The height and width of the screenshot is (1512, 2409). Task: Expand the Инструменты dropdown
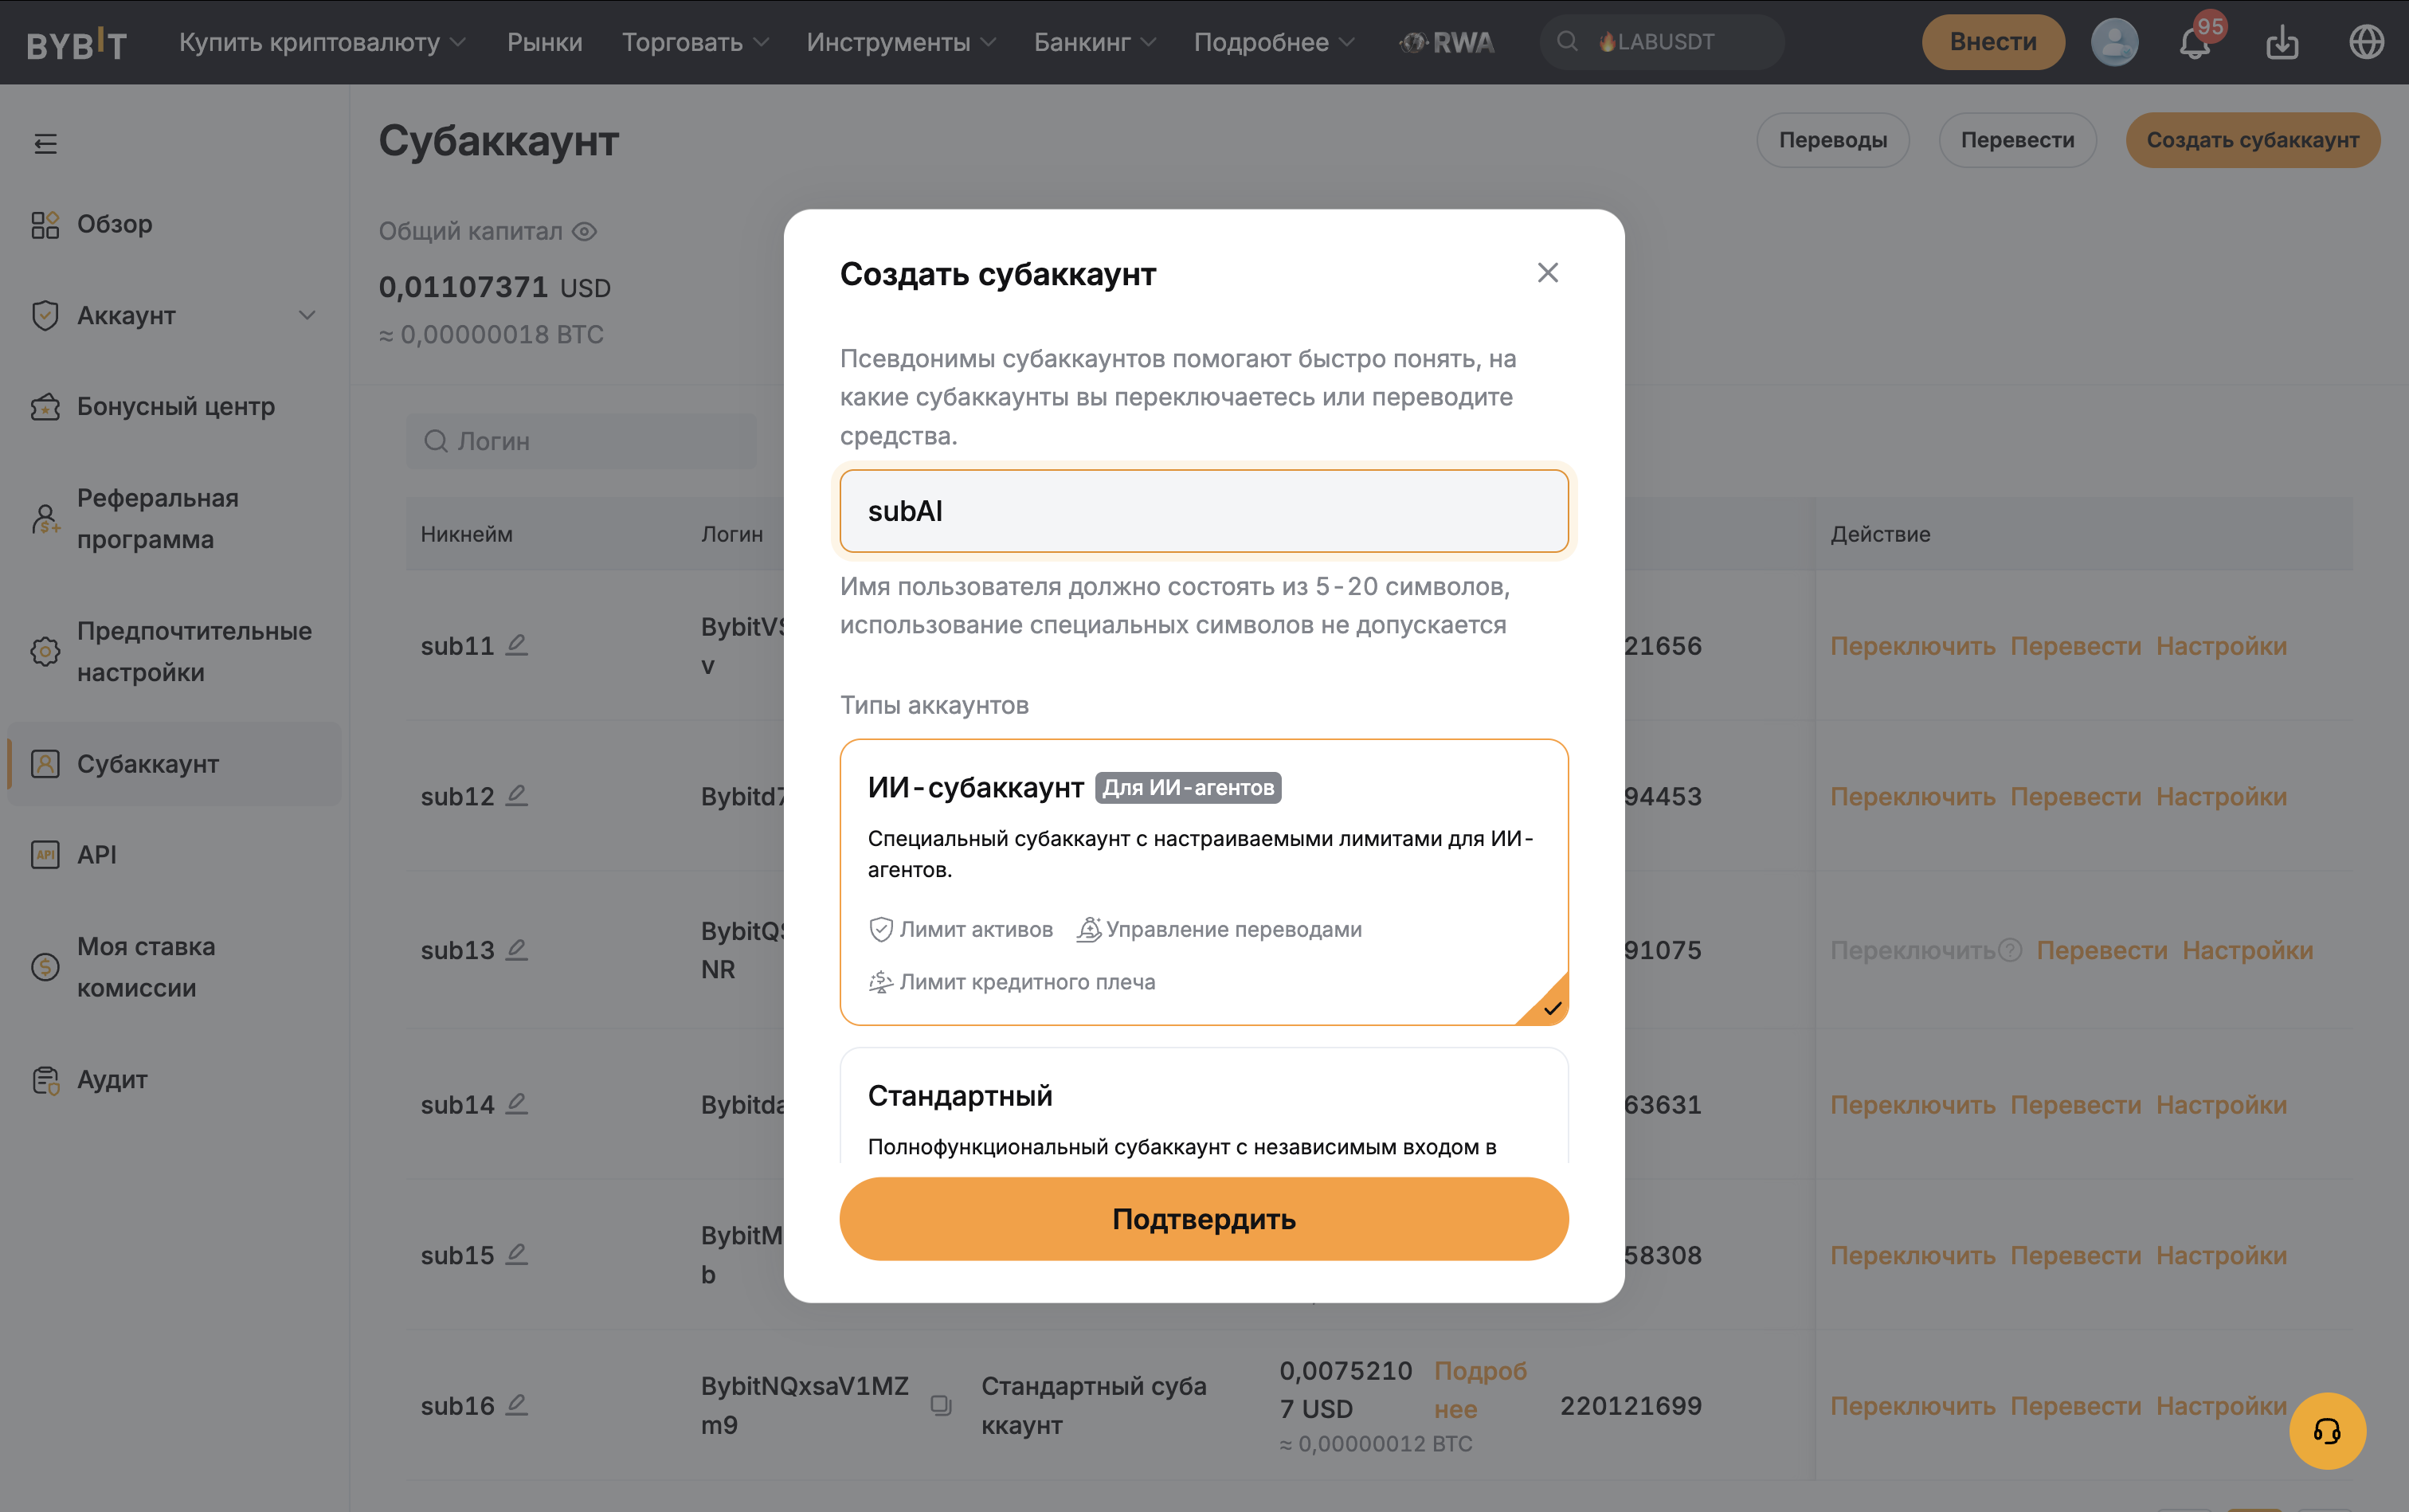click(x=901, y=42)
